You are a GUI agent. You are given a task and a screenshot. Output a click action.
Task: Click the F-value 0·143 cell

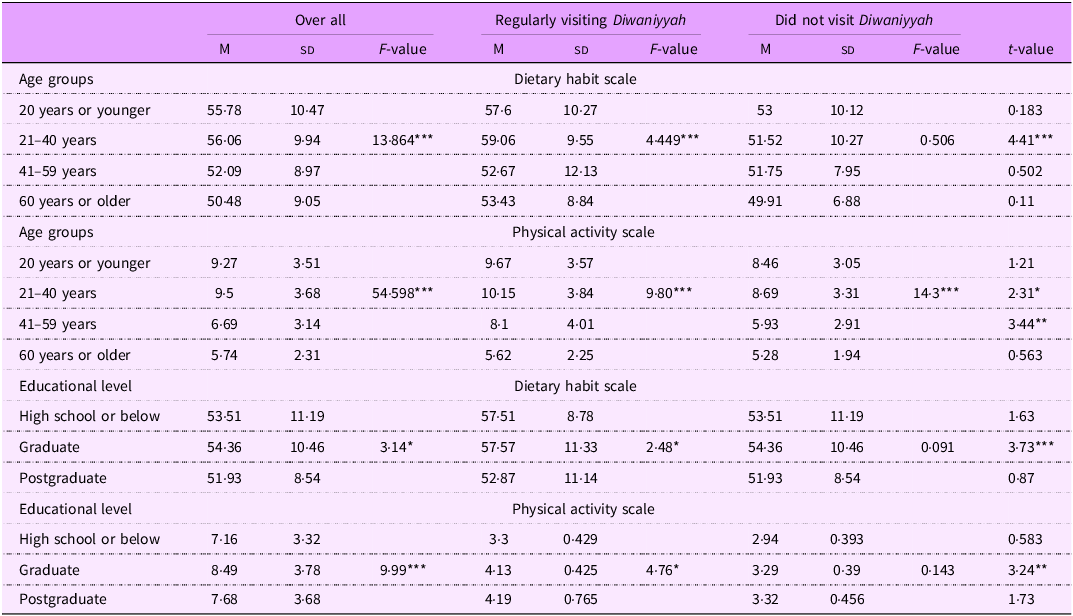(937, 570)
